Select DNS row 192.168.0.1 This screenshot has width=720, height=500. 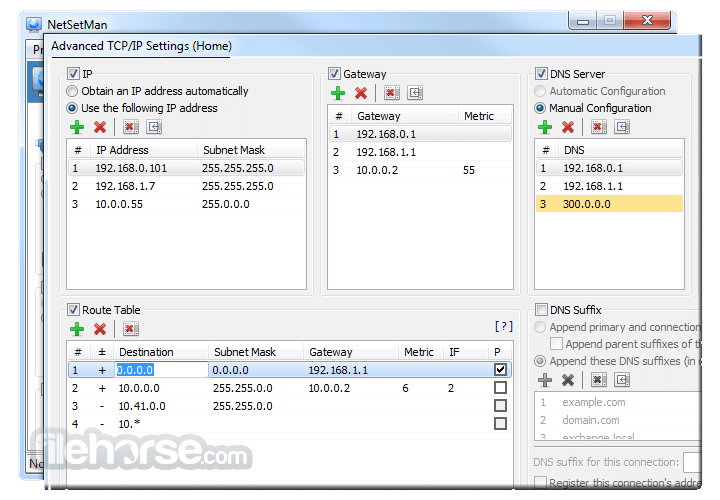609,168
